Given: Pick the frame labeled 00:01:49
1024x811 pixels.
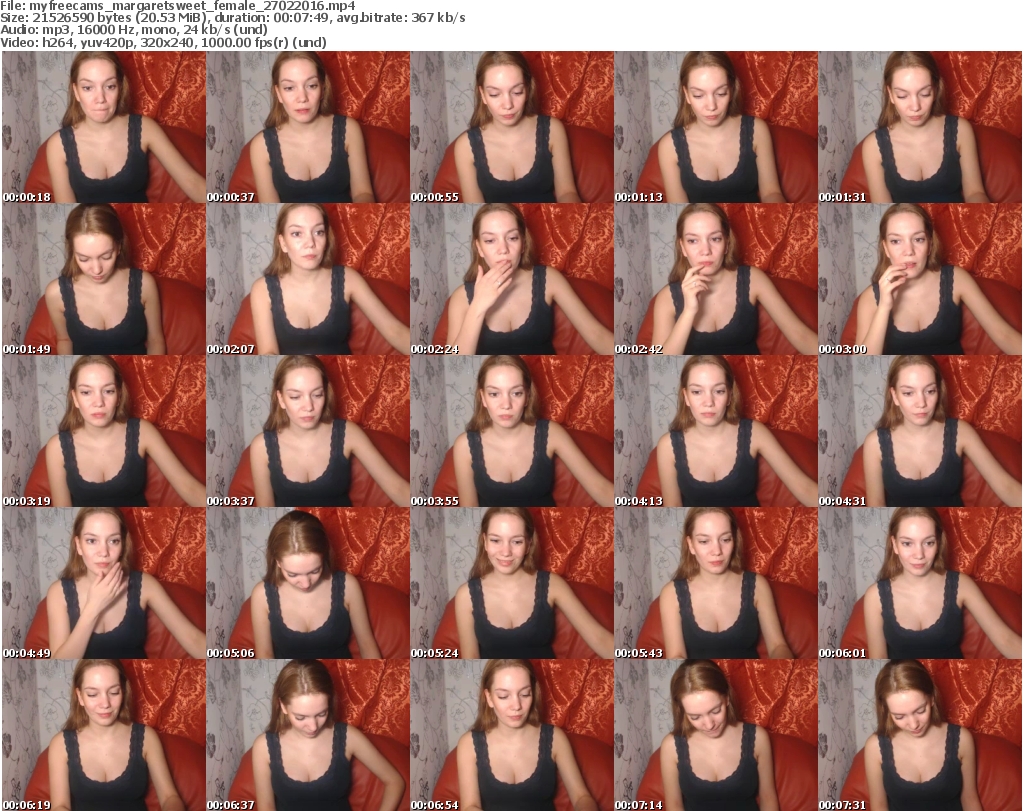Looking at the screenshot, I should 103,279.
